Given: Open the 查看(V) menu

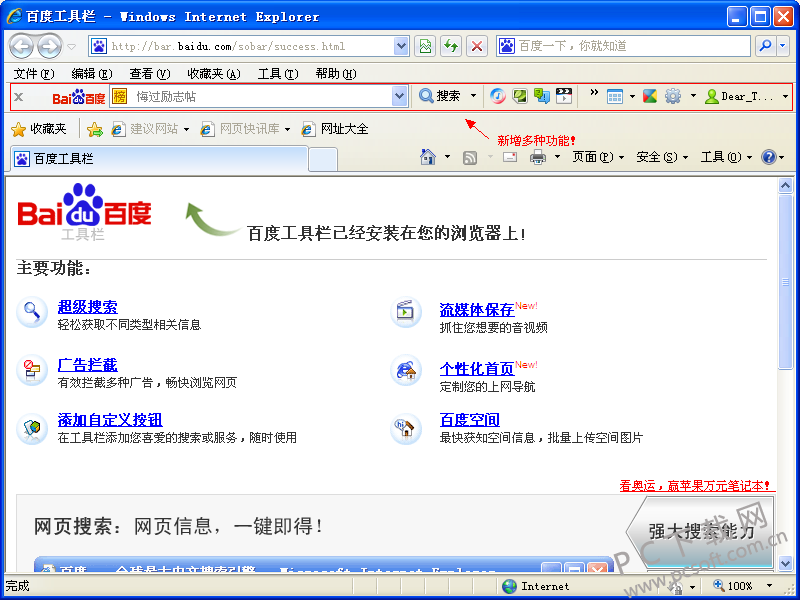Looking at the screenshot, I should pos(149,74).
